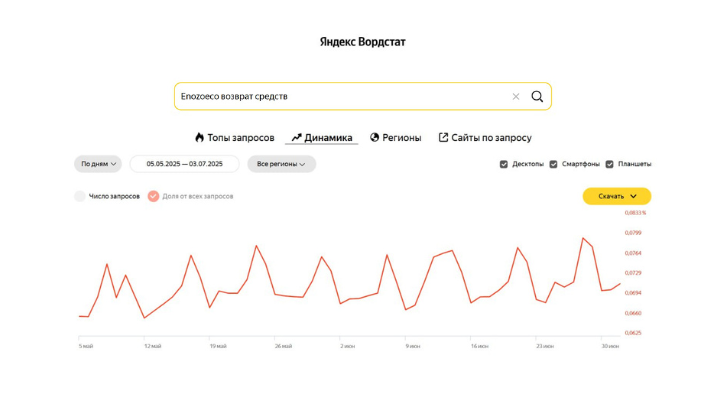
Task: Click the Сайты по запросу external-link icon
Action: (x=443, y=138)
